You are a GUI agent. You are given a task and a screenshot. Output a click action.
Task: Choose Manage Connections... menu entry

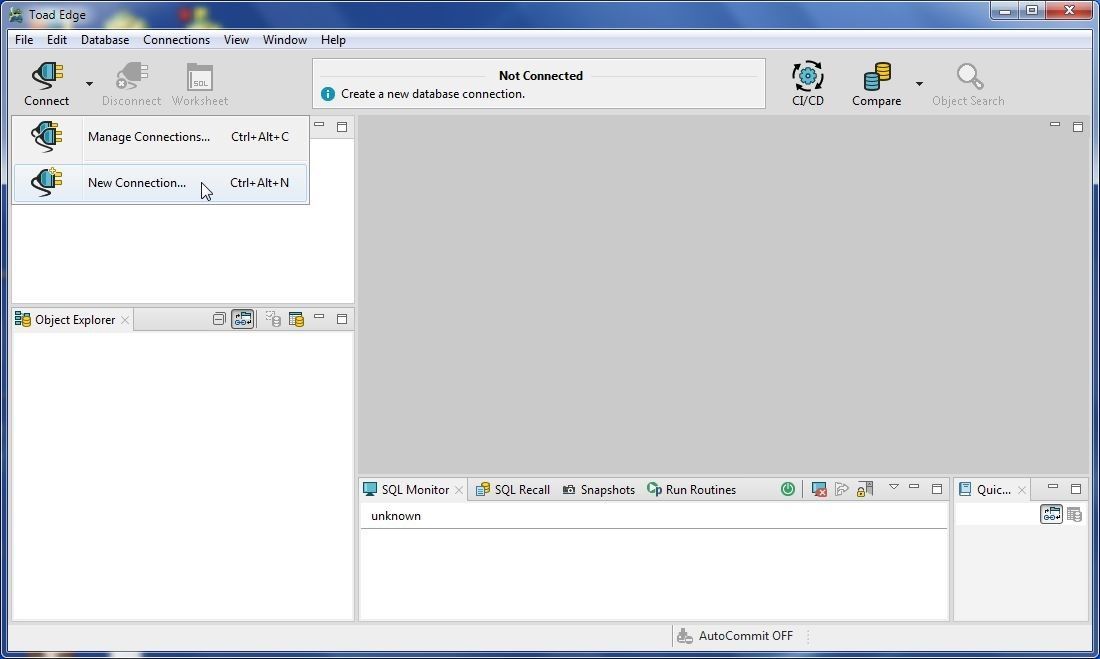pyautogui.click(x=161, y=137)
